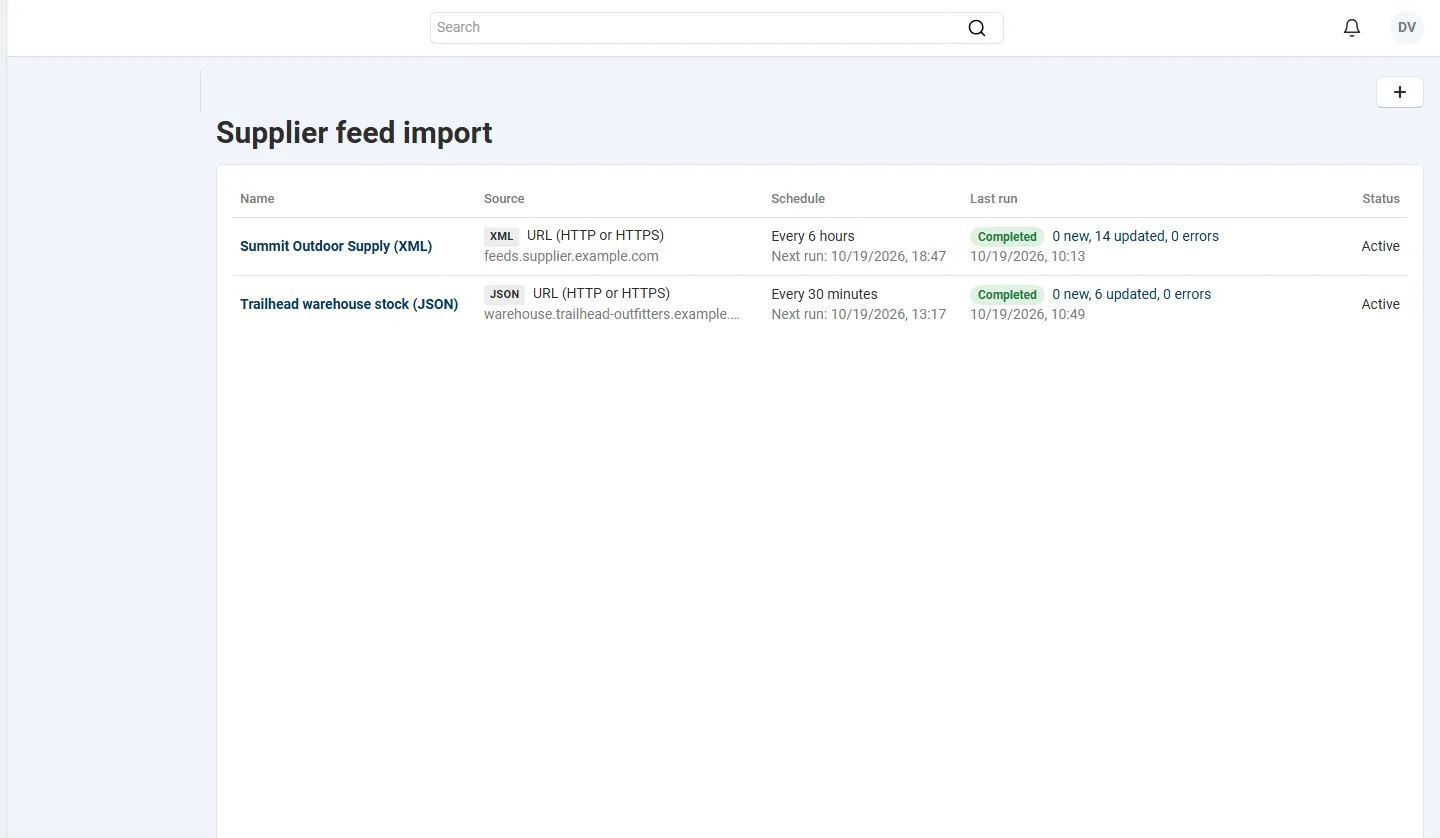Click last run date 10/19/2026, 10:49

1027,314
